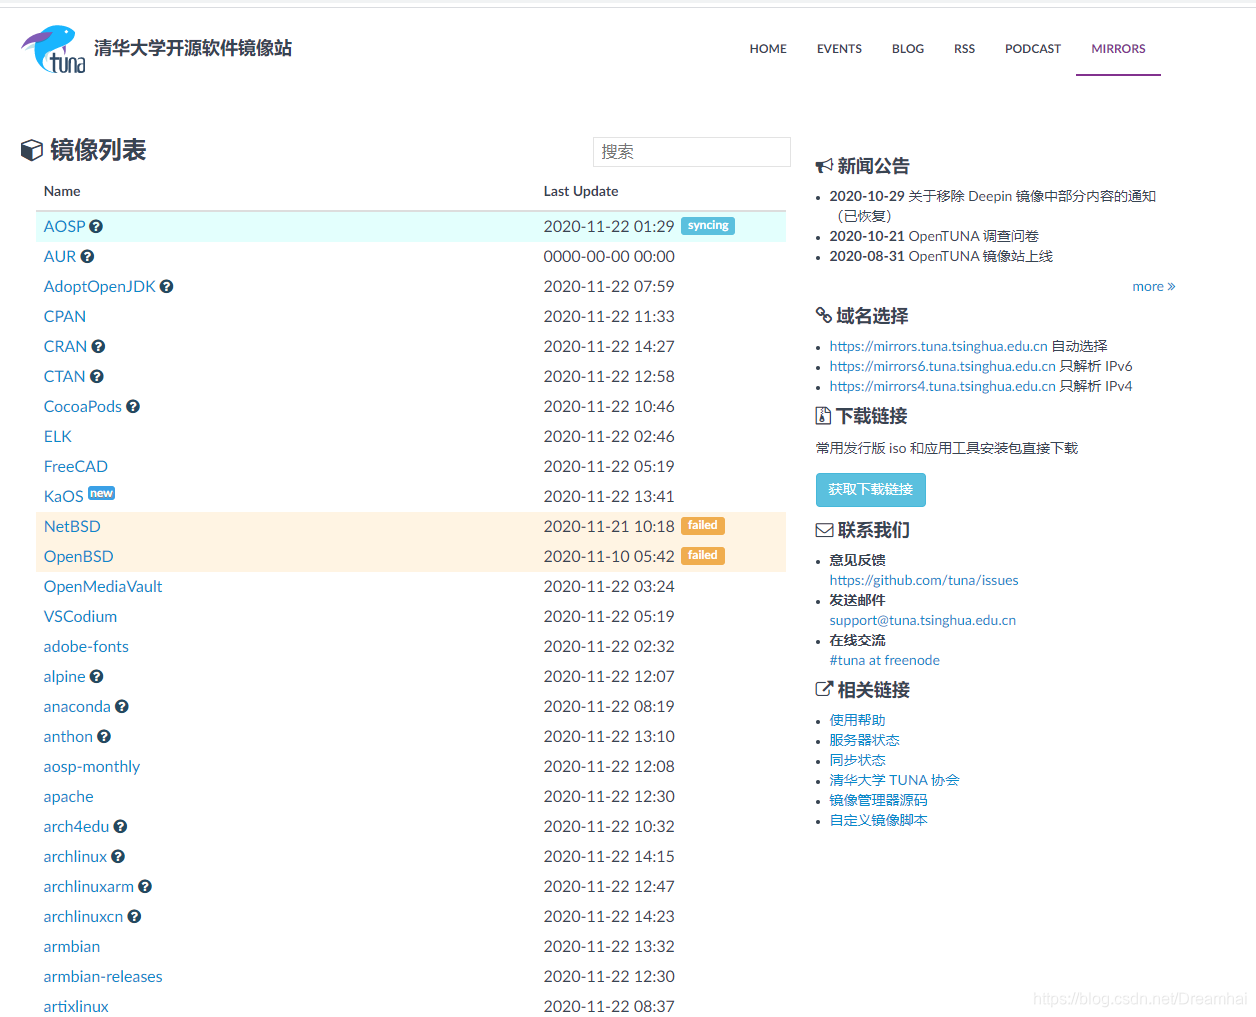Click the 'new' badge beside KaOS
The height and width of the screenshot is (1017, 1256).
click(x=102, y=493)
